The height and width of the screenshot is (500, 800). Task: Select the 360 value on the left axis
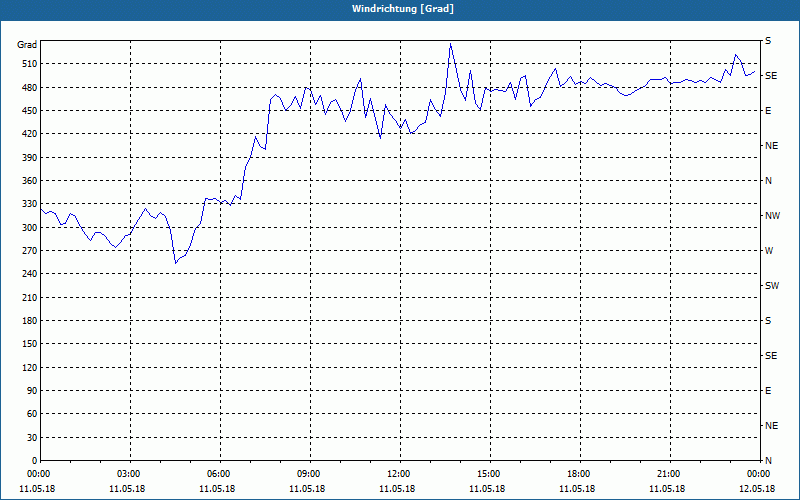point(30,181)
